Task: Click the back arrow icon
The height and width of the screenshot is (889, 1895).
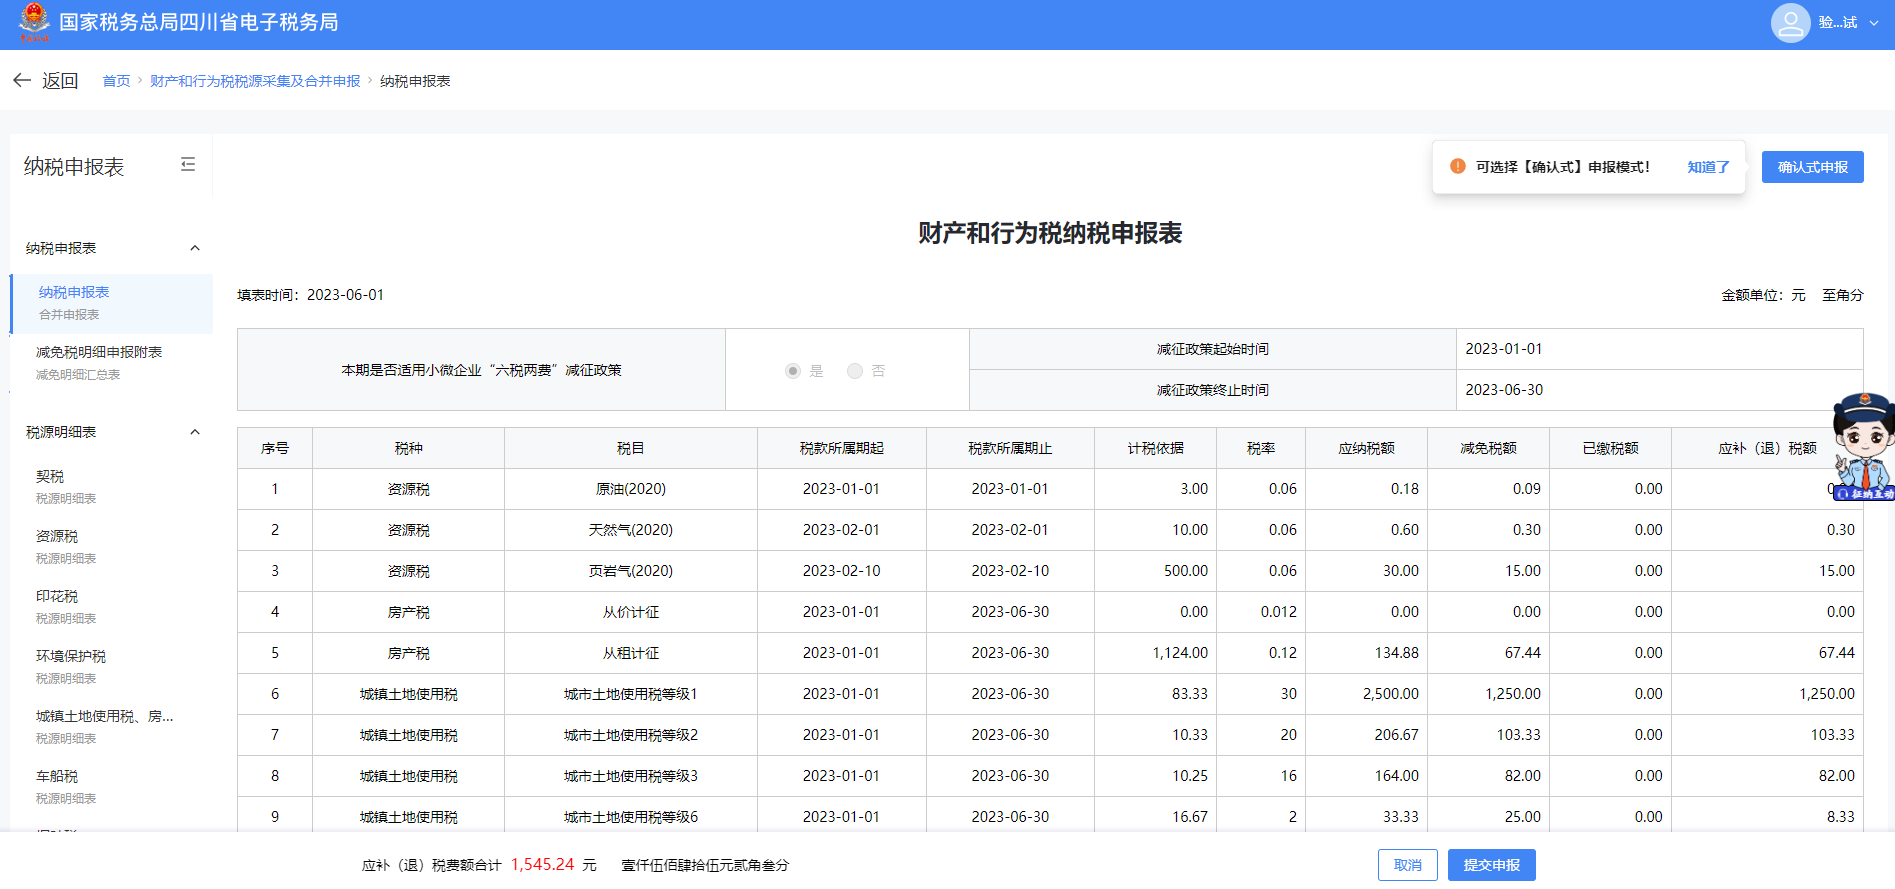Action: (x=22, y=80)
